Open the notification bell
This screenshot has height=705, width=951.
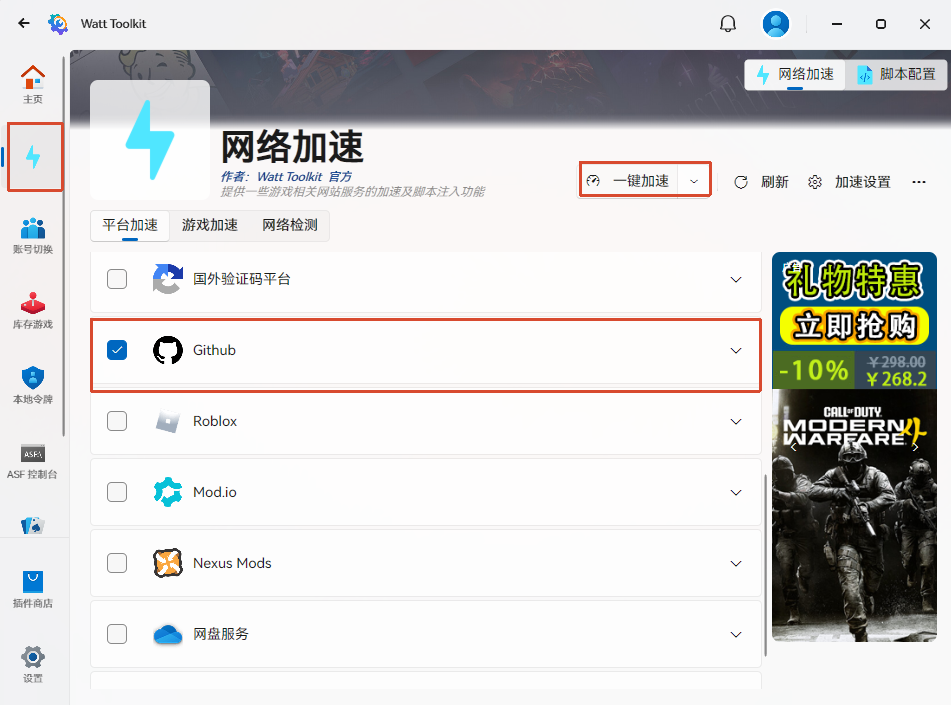click(728, 24)
